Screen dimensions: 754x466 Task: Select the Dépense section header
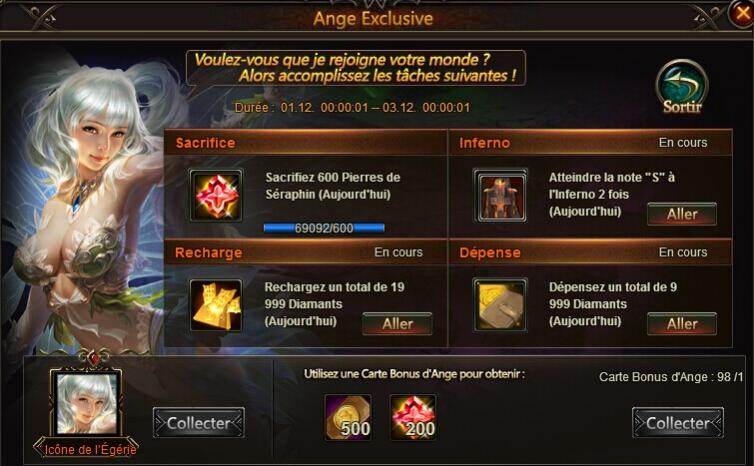click(x=591, y=252)
